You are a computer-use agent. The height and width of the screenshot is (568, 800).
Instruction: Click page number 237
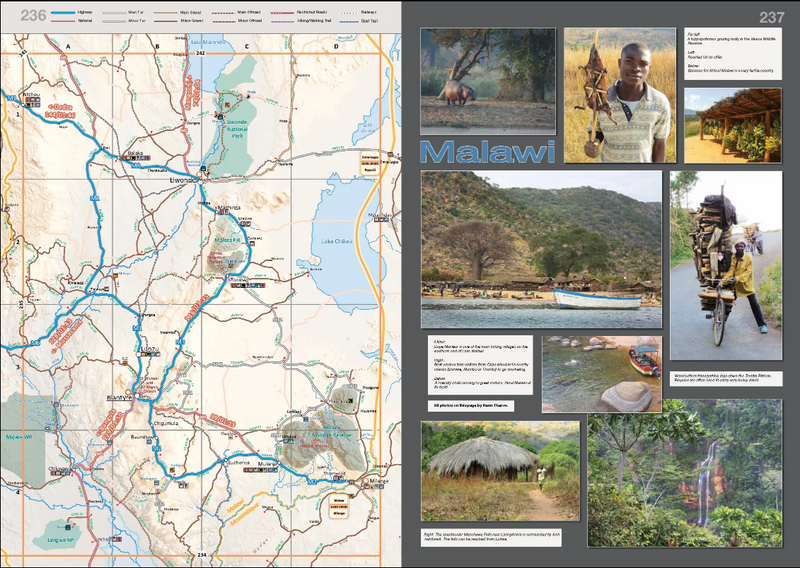(771, 18)
